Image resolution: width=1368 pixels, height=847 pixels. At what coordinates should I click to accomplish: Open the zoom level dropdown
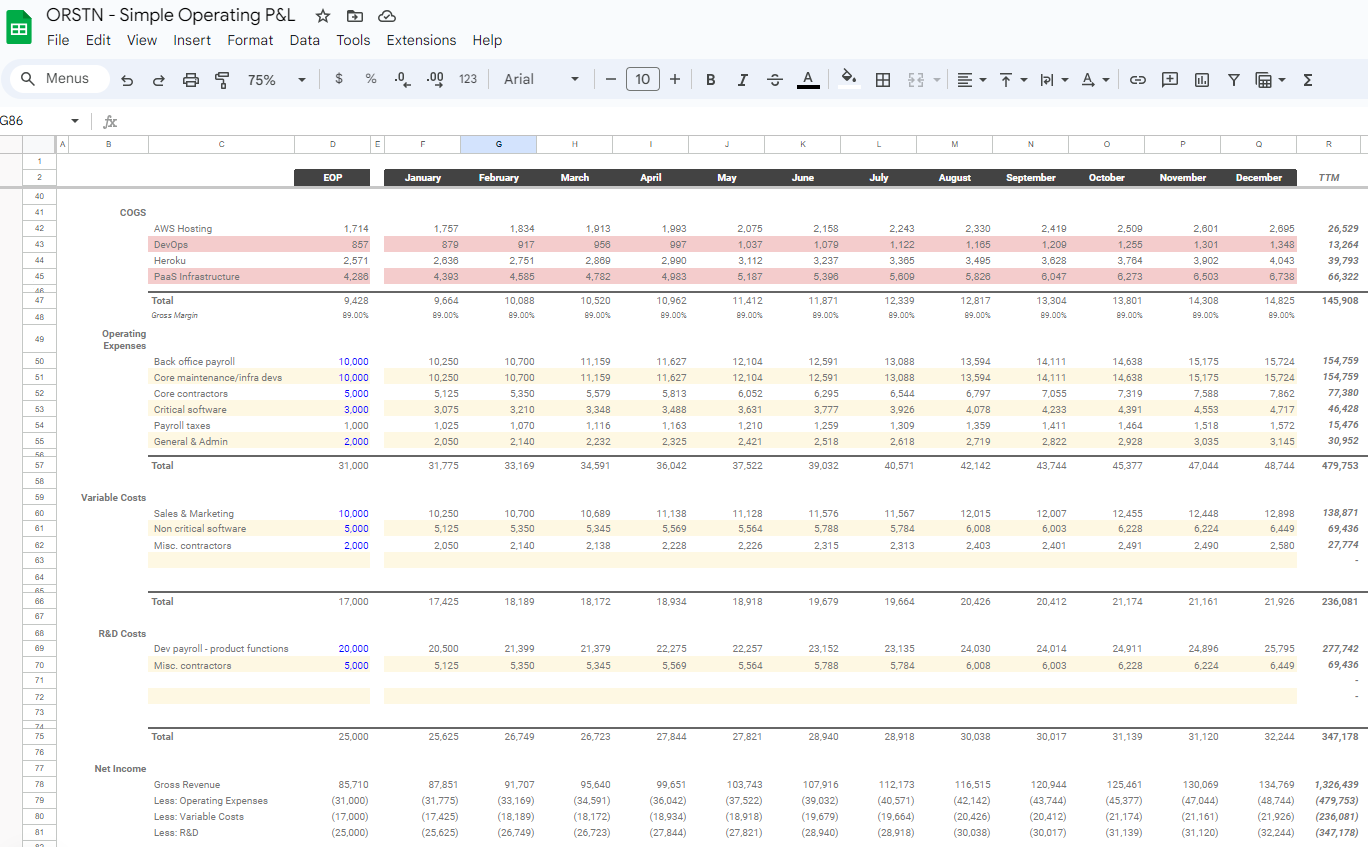coord(276,80)
